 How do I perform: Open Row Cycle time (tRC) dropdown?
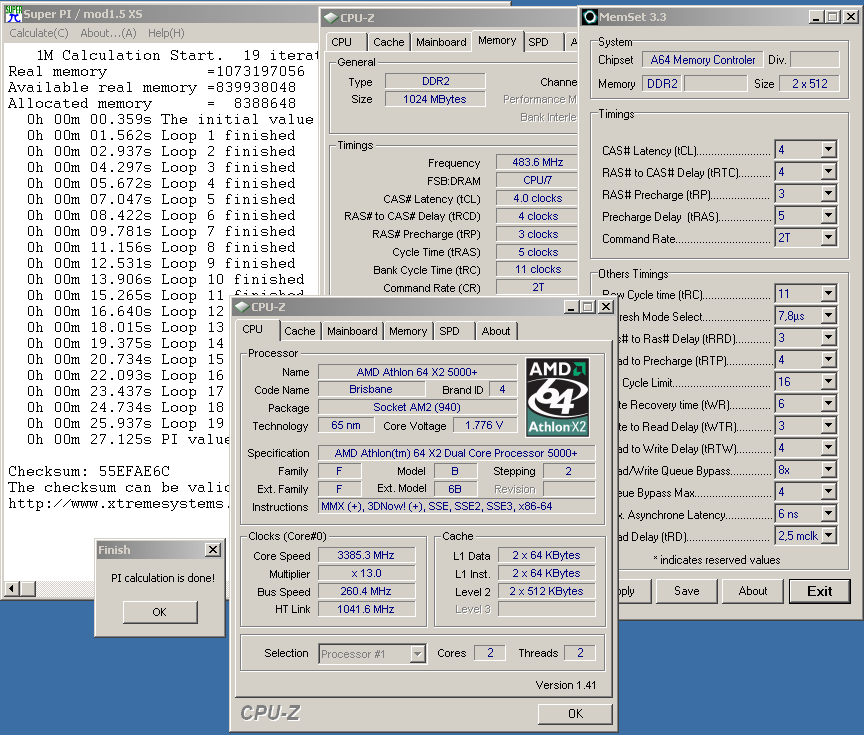click(x=828, y=294)
